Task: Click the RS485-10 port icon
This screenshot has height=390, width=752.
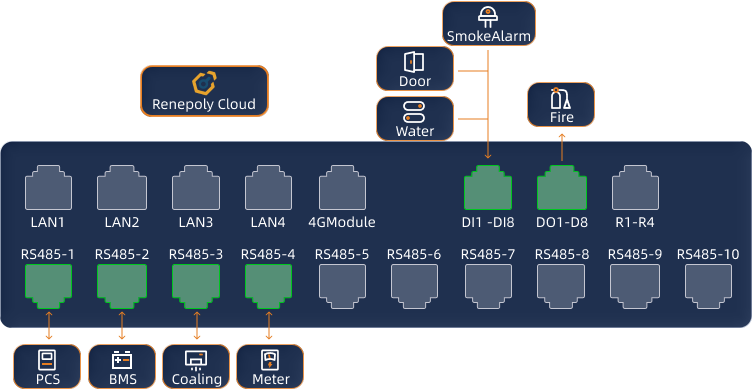Action: [708, 286]
